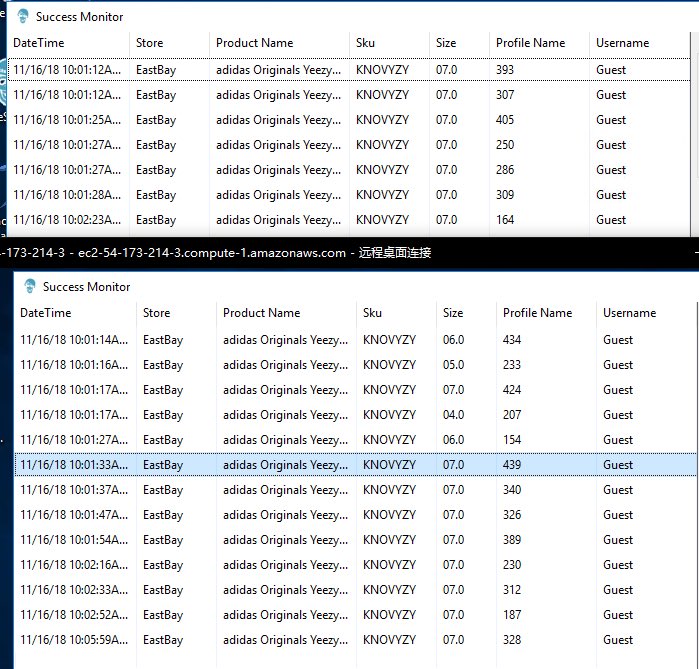Screen dimensions: 699x669
Task: Click the 10:01:28 timestamp in upper table
Action: pyautogui.click(x=67, y=195)
